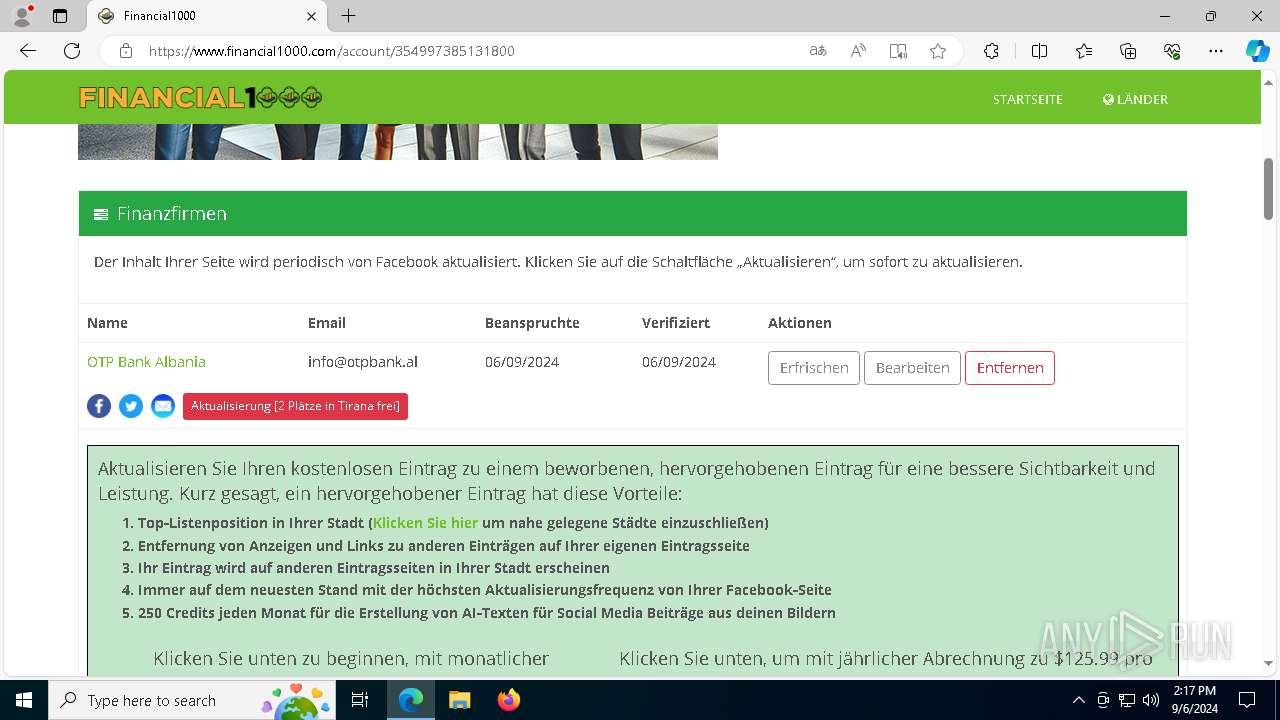Open the LÄNDER menu
The height and width of the screenshot is (720, 1280).
click(1135, 99)
